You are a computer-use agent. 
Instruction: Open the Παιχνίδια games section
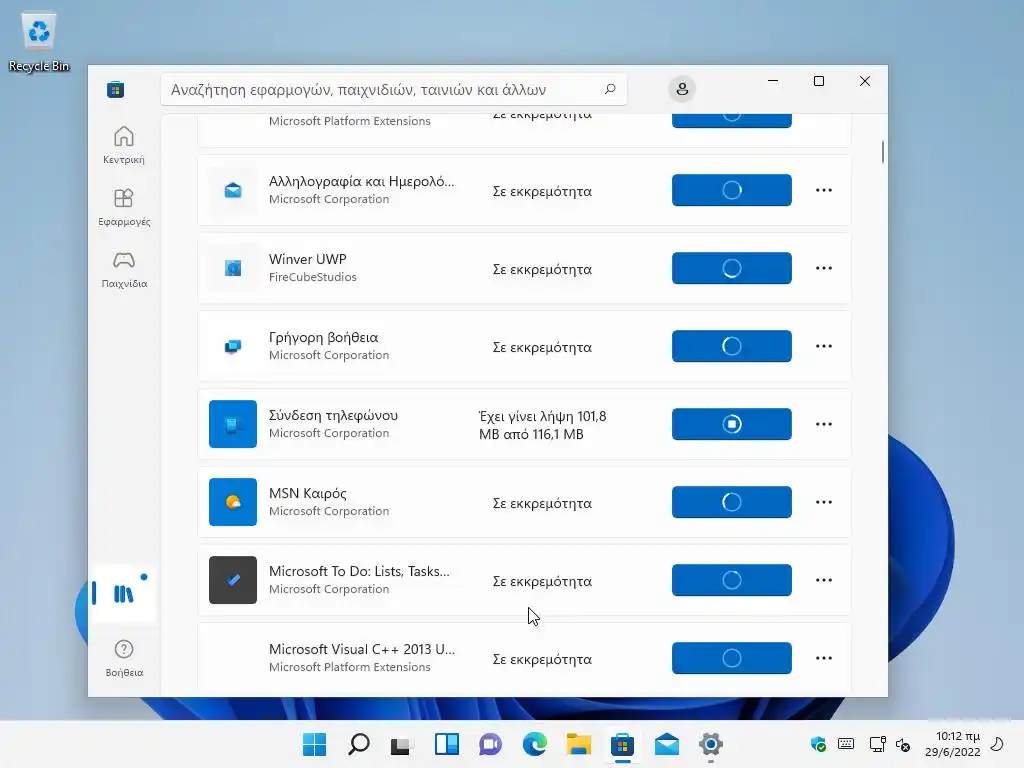click(123, 269)
